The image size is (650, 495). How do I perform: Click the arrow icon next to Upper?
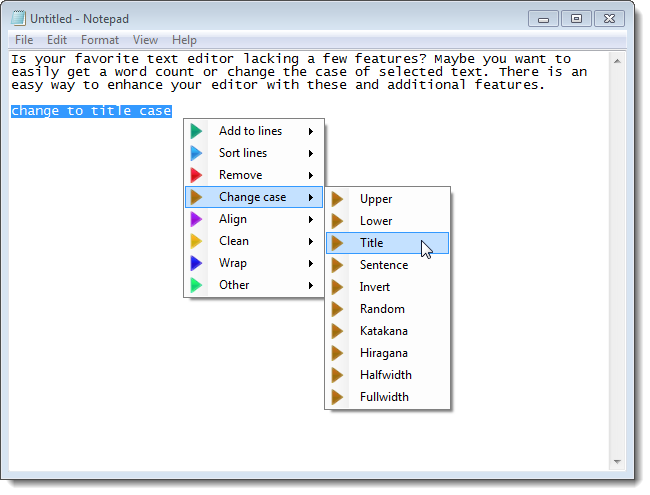coord(337,199)
